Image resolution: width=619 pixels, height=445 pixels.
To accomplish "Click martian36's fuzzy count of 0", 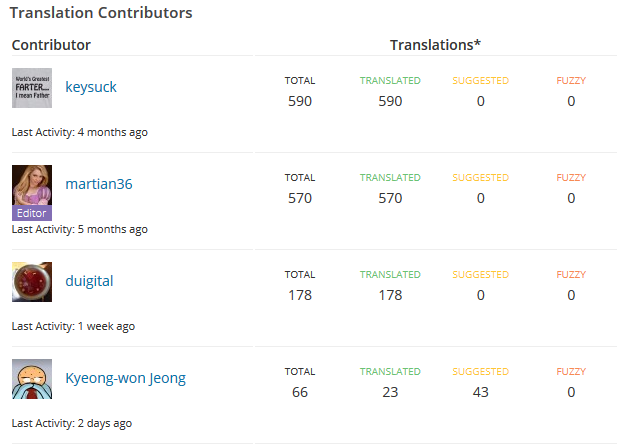I will coord(571,198).
